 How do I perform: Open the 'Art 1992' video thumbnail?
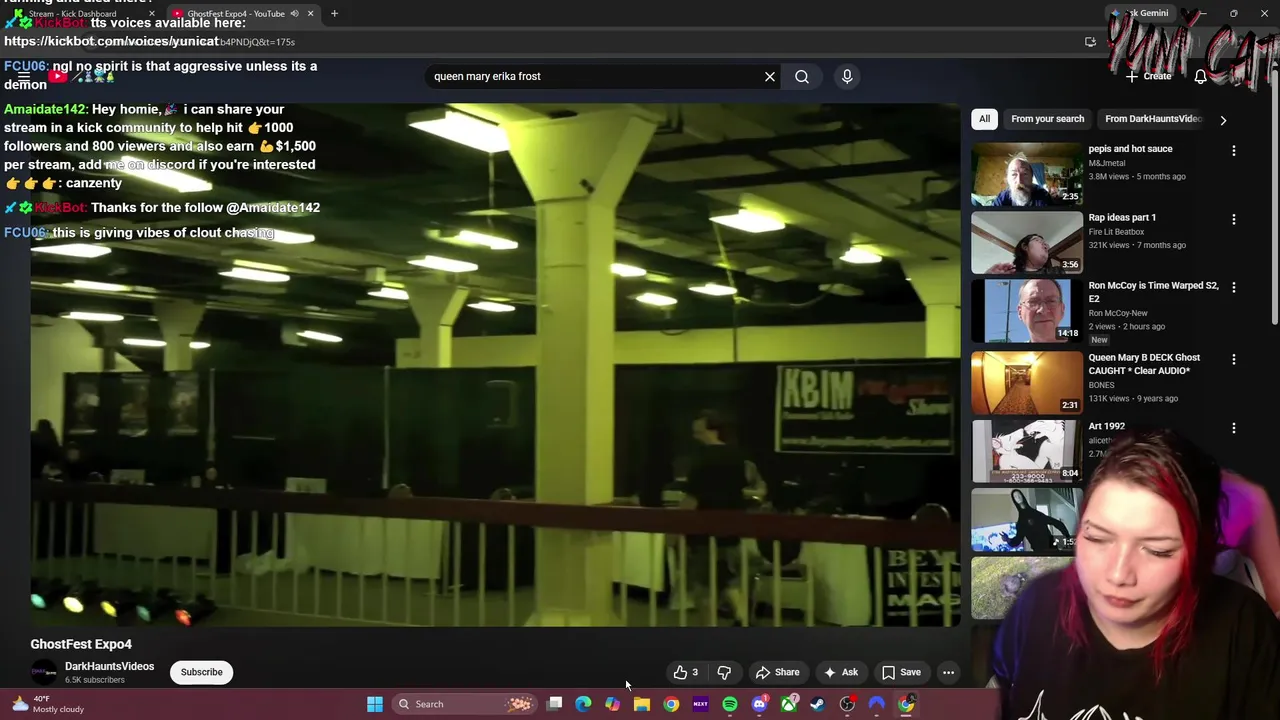1027,450
